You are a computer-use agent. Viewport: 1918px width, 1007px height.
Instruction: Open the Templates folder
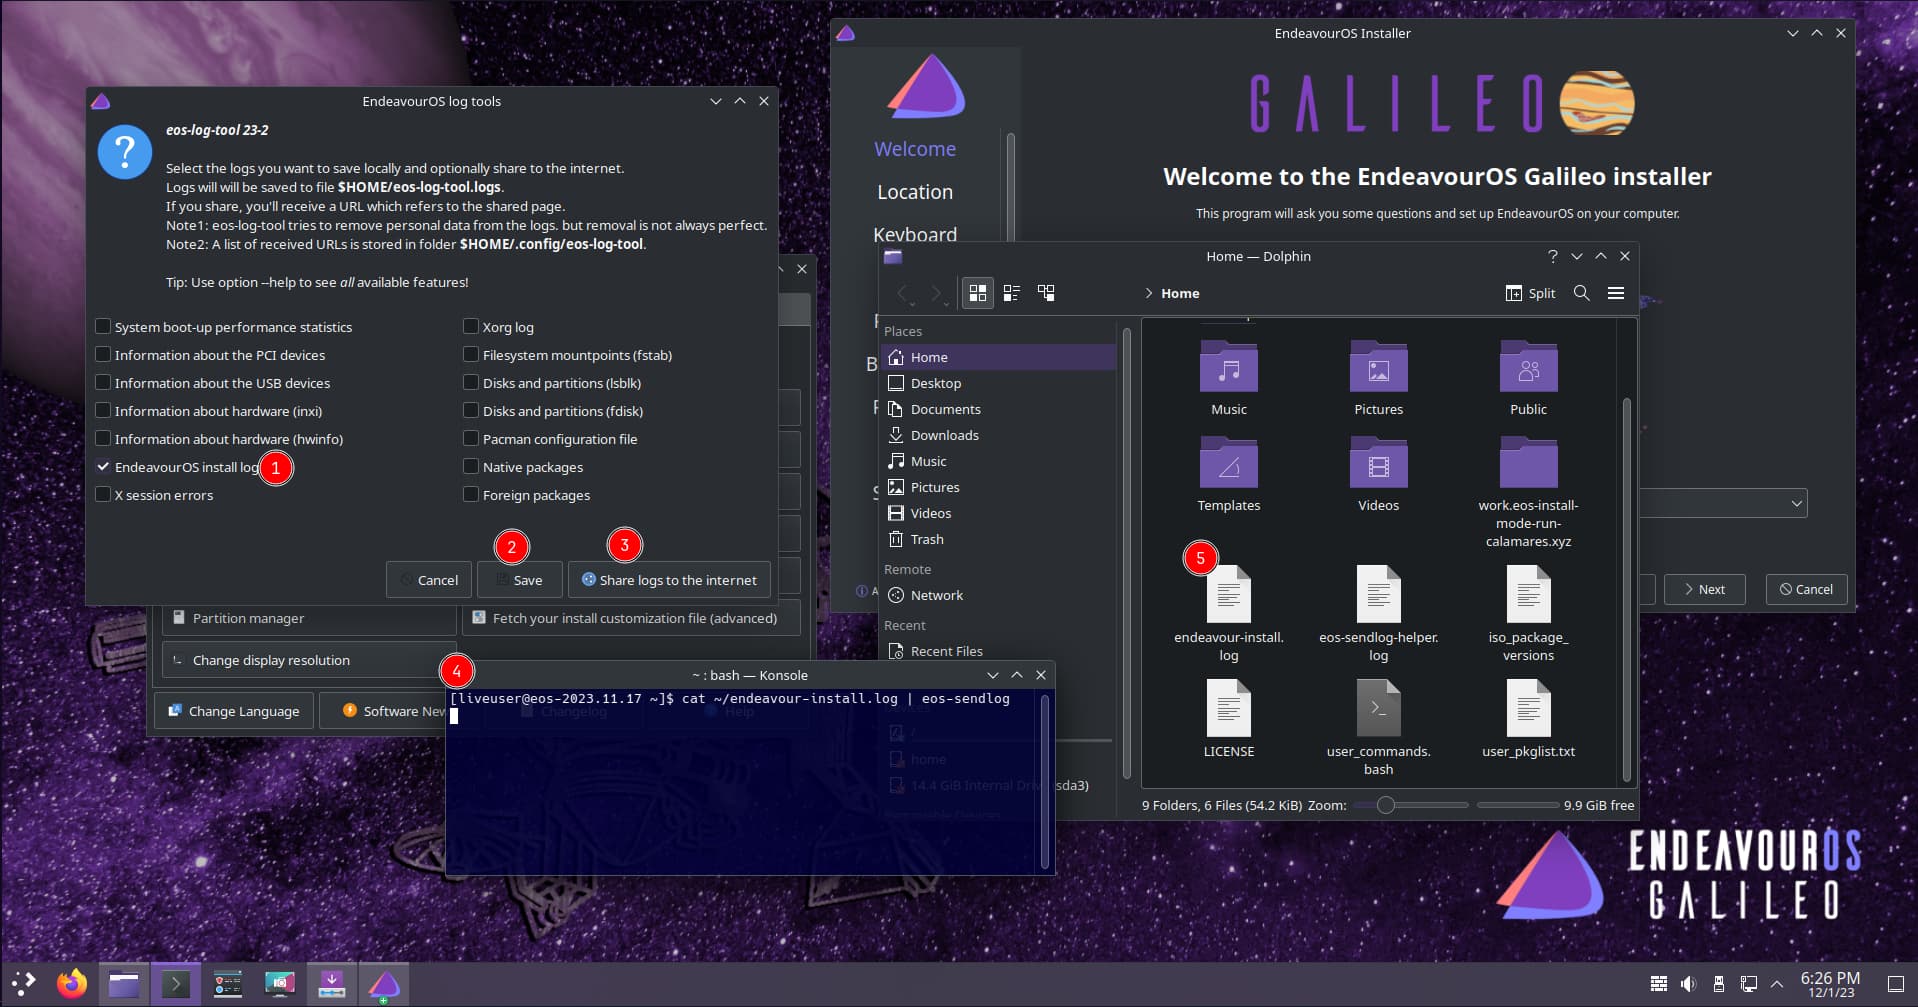pos(1229,474)
